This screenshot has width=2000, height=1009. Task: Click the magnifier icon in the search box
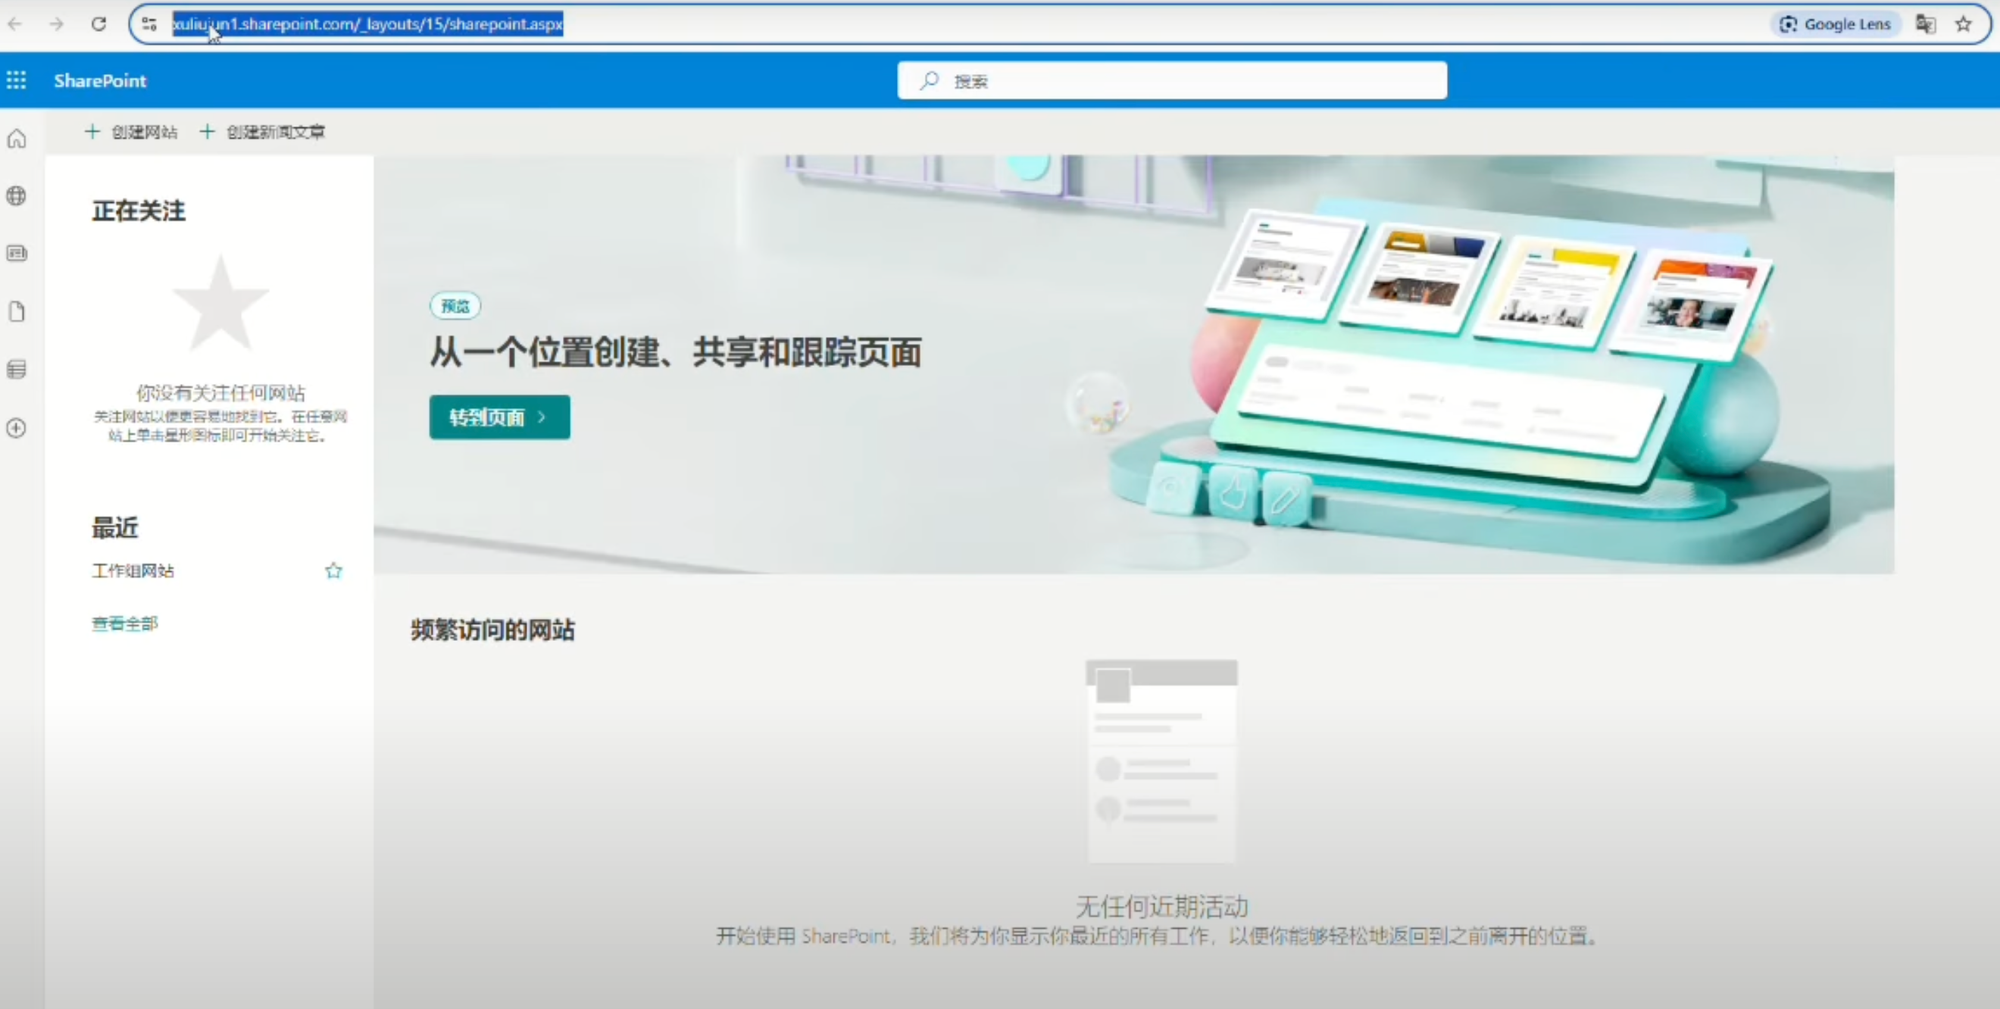click(x=930, y=81)
